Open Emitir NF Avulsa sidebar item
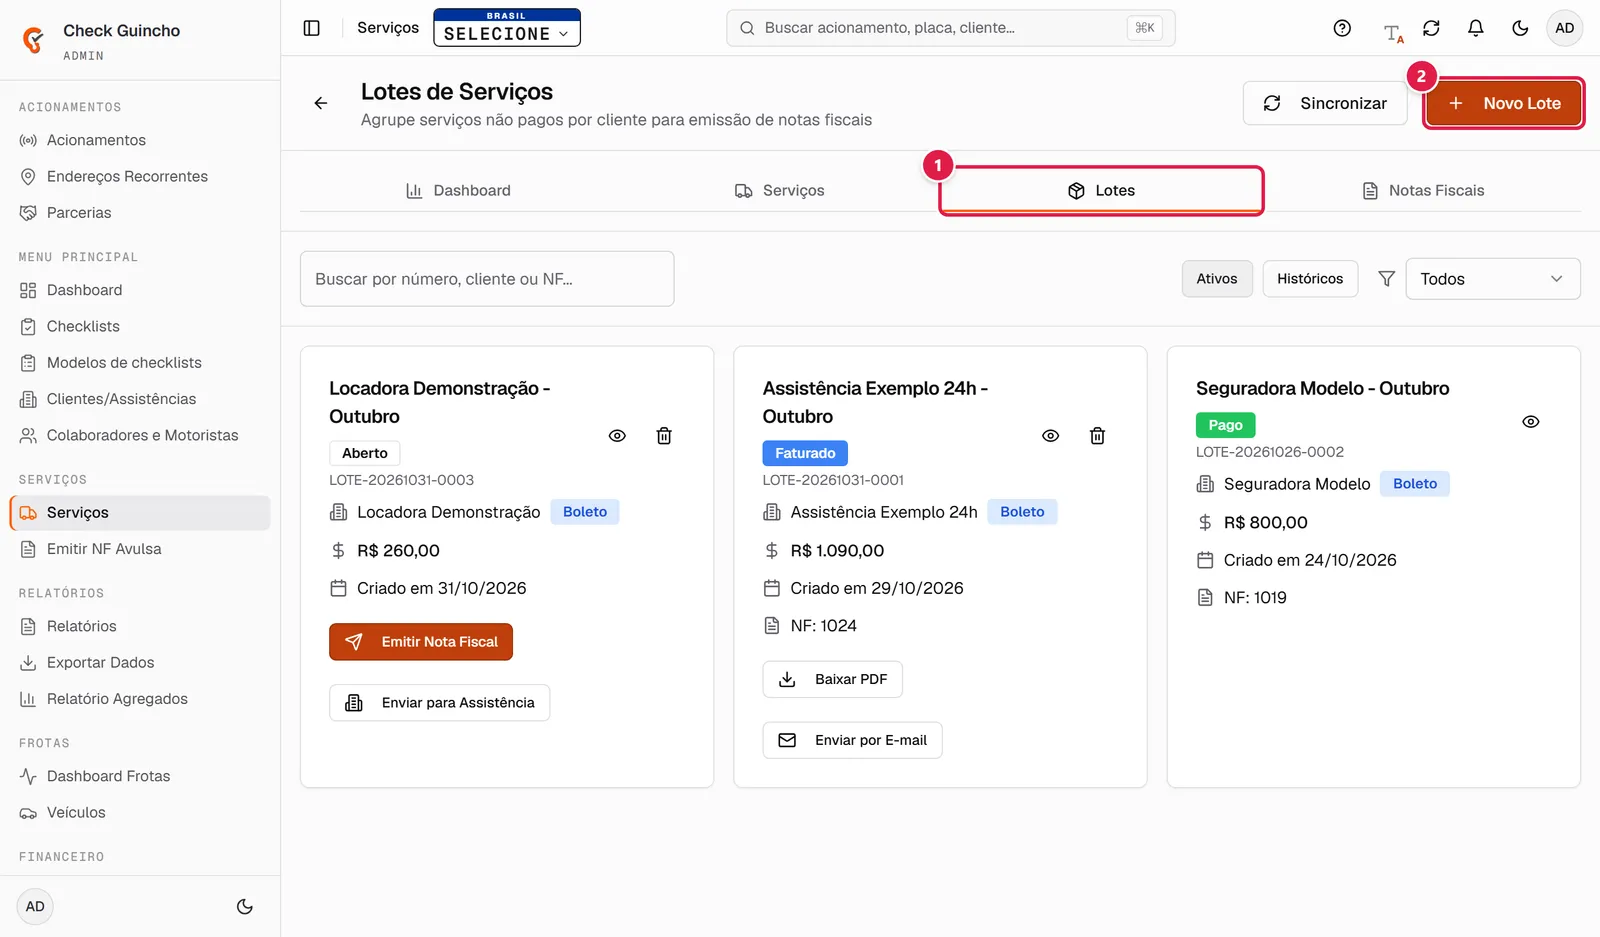Screen dimensions: 1600x937 [140, 549]
